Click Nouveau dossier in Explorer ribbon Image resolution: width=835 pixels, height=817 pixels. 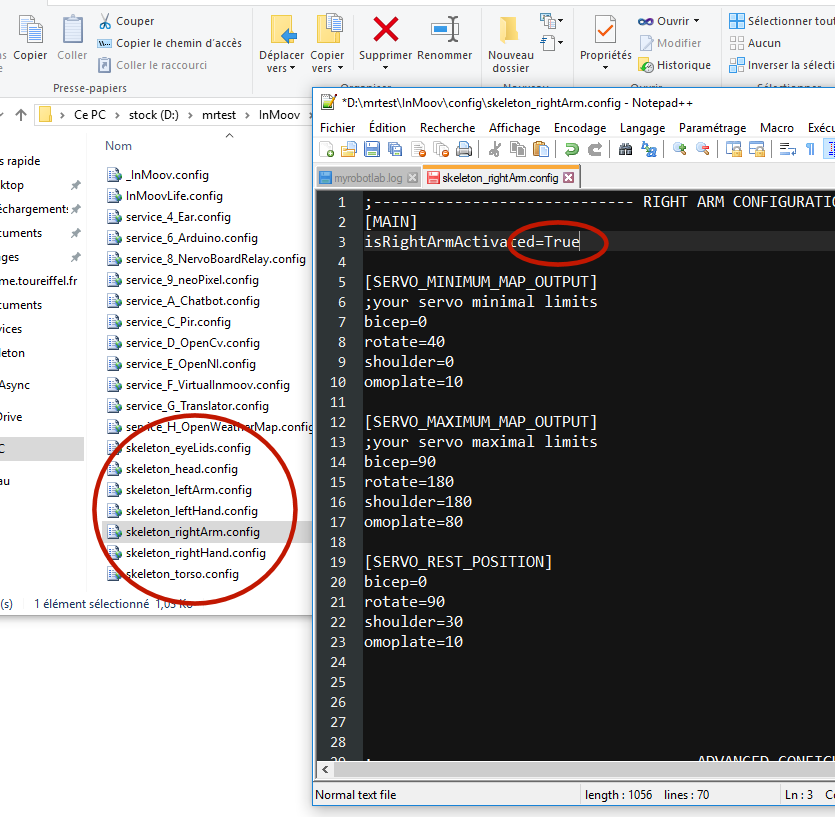tap(510, 45)
